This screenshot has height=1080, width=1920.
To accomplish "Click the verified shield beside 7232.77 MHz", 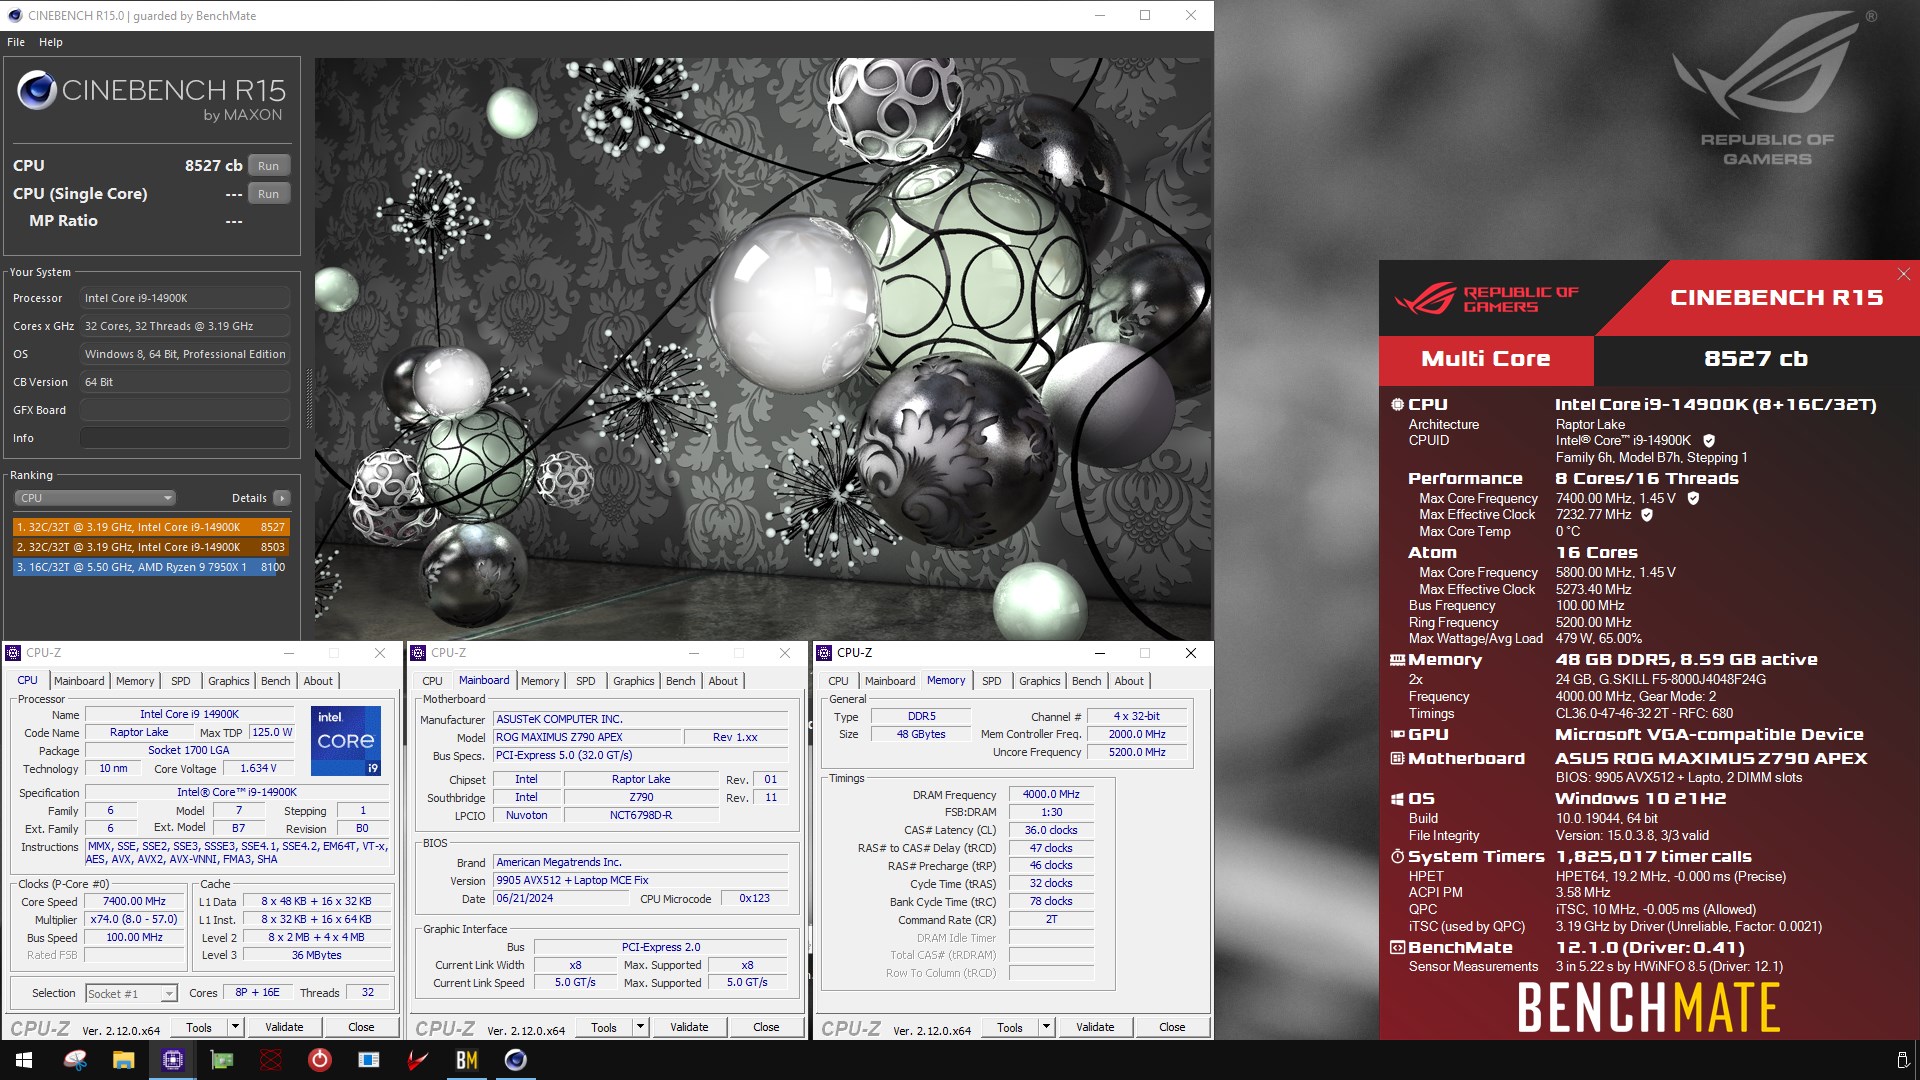I will [x=1647, y=515].
